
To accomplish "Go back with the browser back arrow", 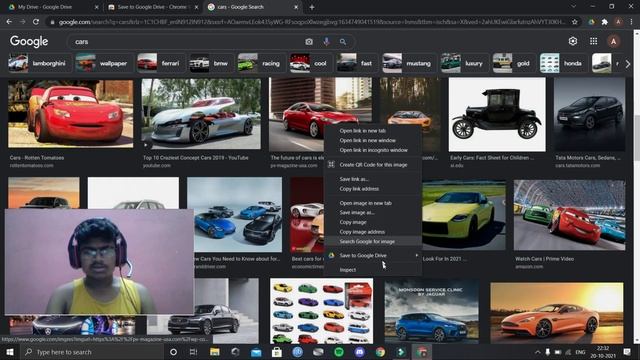I will (x=9, y=22).
